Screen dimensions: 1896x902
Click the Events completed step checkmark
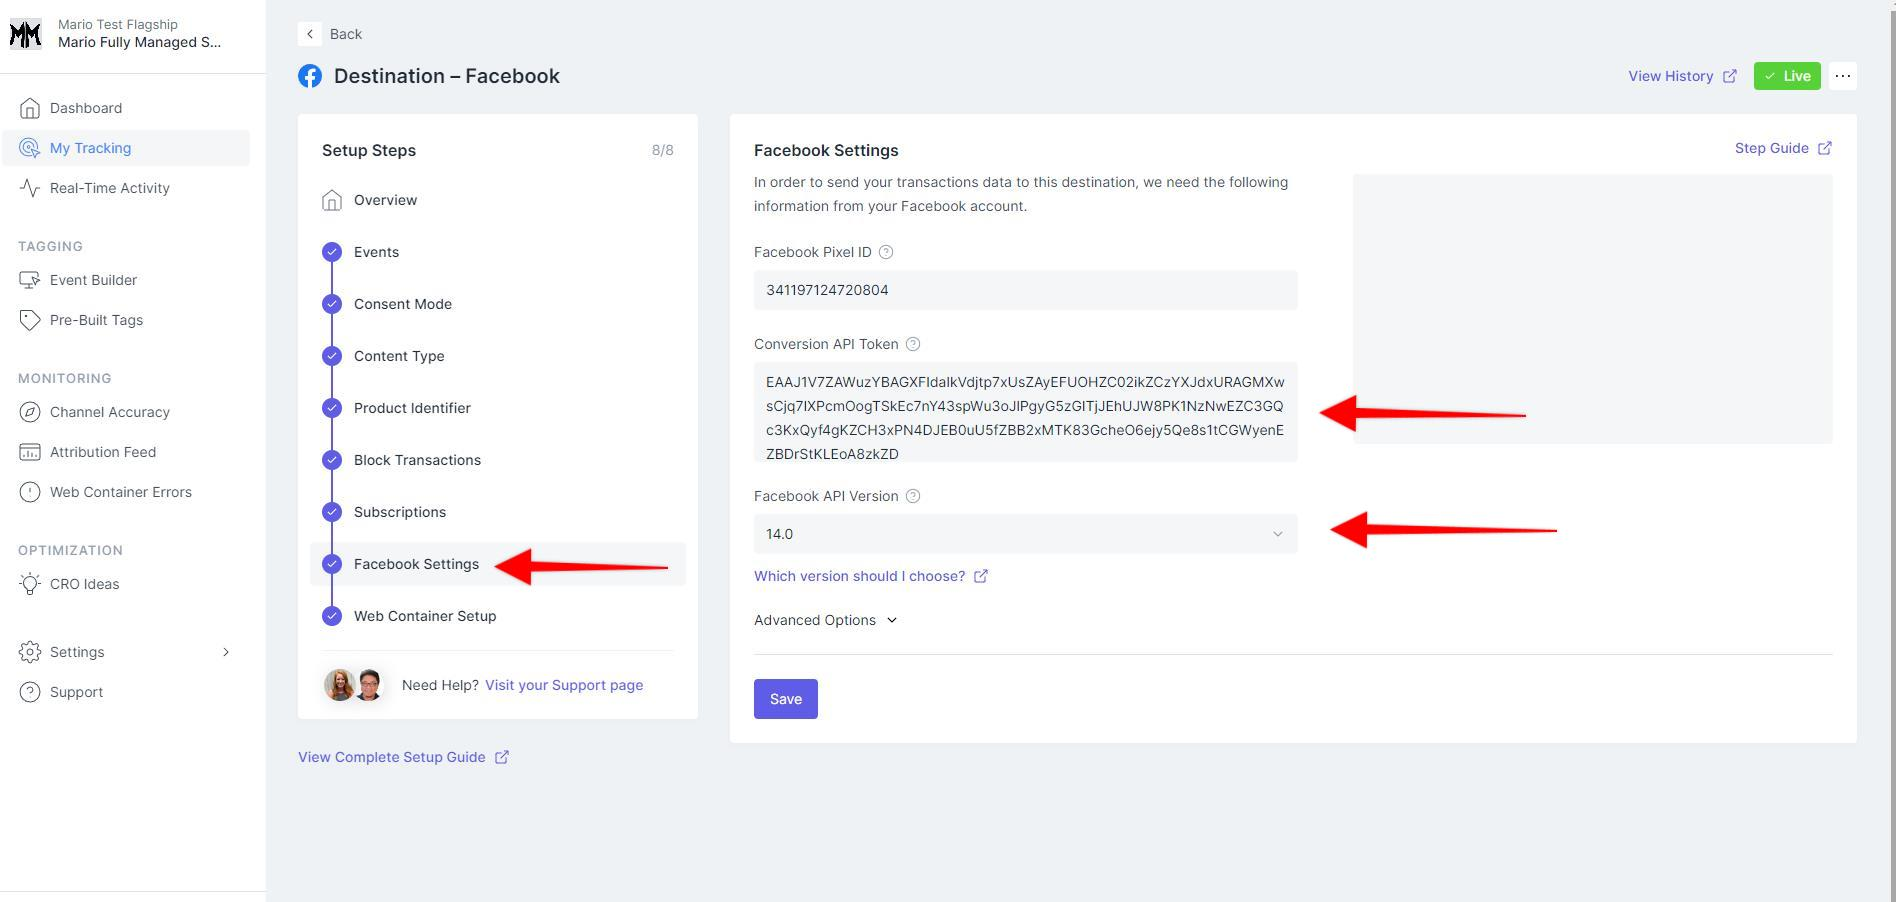coord(331,252)
